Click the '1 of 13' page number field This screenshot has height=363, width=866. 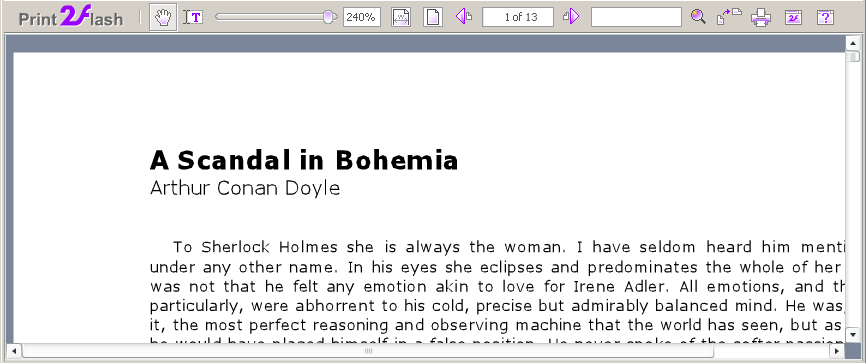[518, 17]
